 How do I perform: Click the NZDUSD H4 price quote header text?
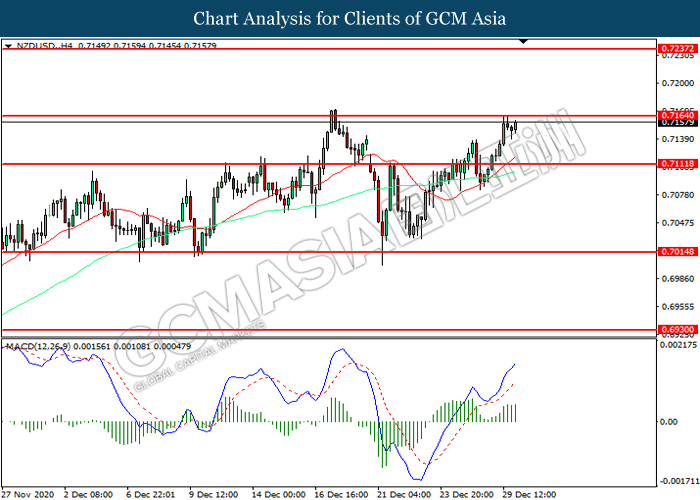point(116,46)
